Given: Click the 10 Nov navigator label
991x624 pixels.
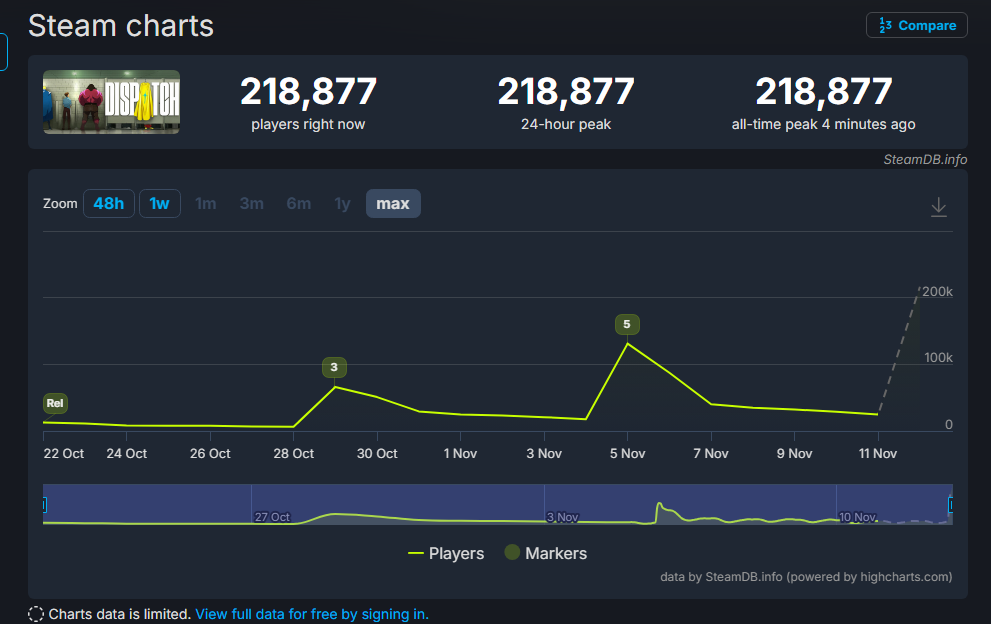Looking at the screenshot, I should coord(858,517).
